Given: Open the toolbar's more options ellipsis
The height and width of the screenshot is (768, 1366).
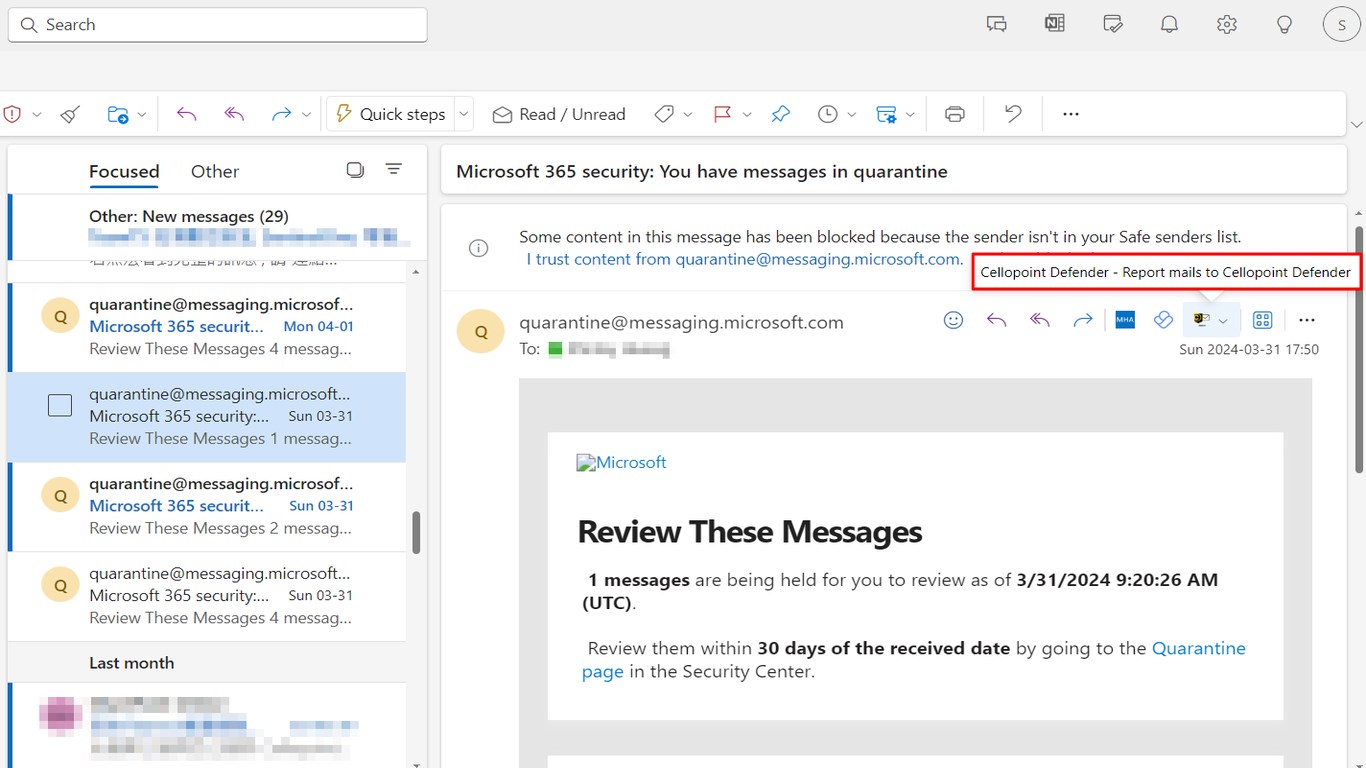Looking at the screenshot, I should [x=1071, y=114].
